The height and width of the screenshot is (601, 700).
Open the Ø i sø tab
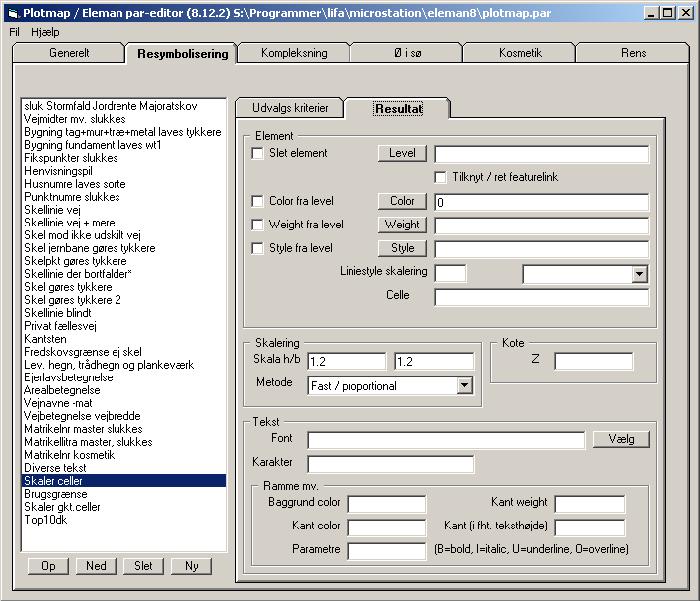407,53
